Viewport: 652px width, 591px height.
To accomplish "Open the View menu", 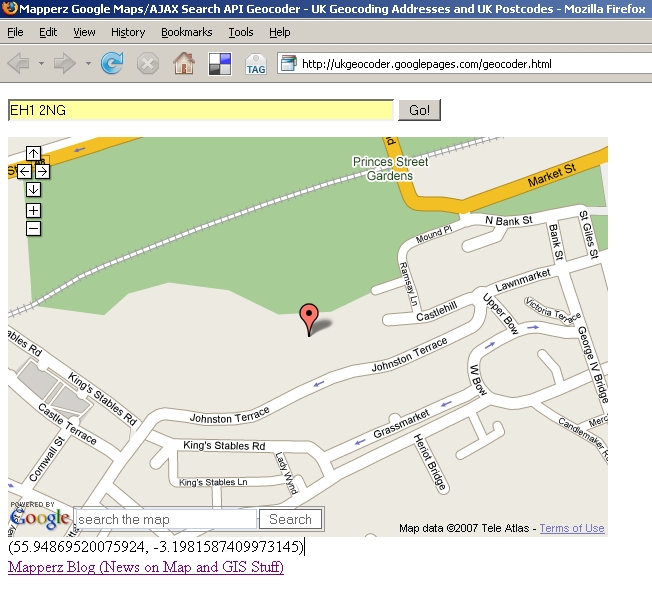I will pos(84,32).
